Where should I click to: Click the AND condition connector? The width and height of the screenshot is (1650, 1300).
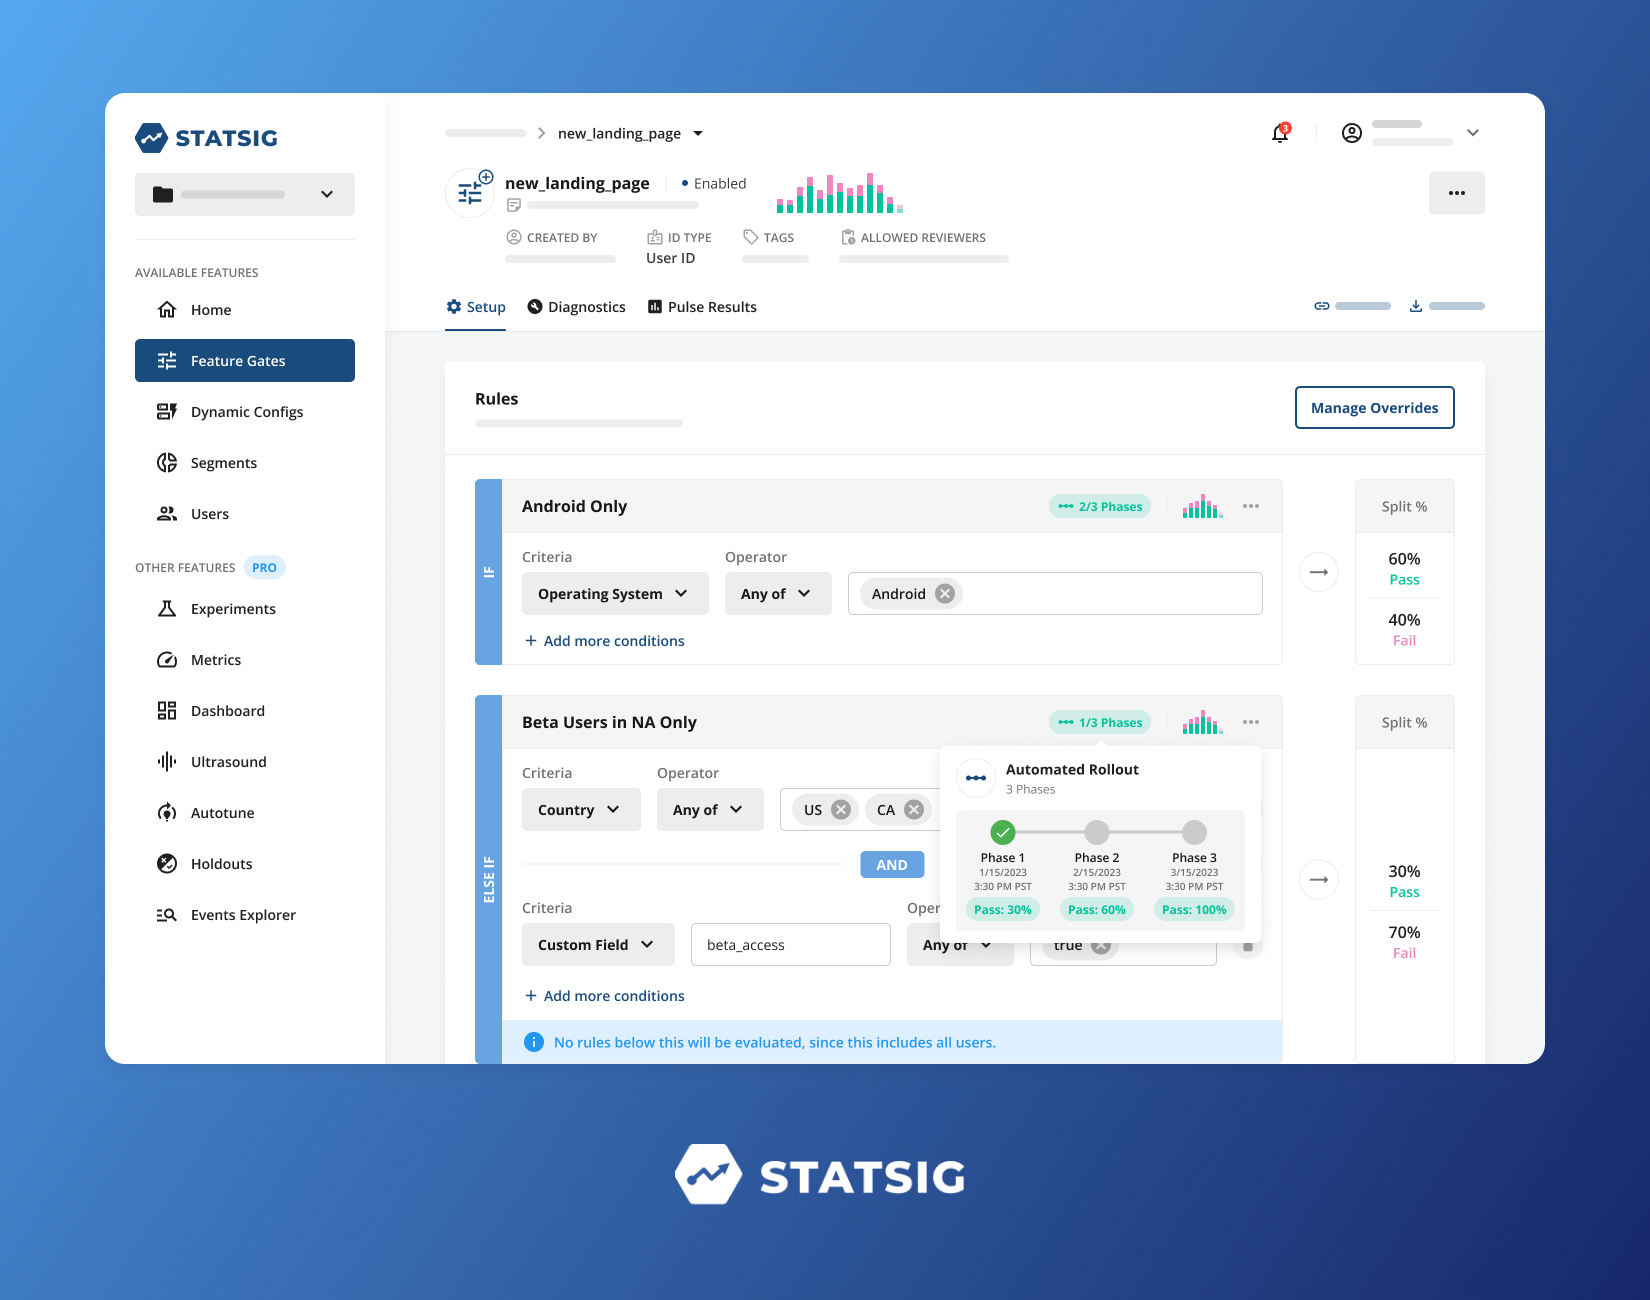pyautogui.click(x=892, y=865)
